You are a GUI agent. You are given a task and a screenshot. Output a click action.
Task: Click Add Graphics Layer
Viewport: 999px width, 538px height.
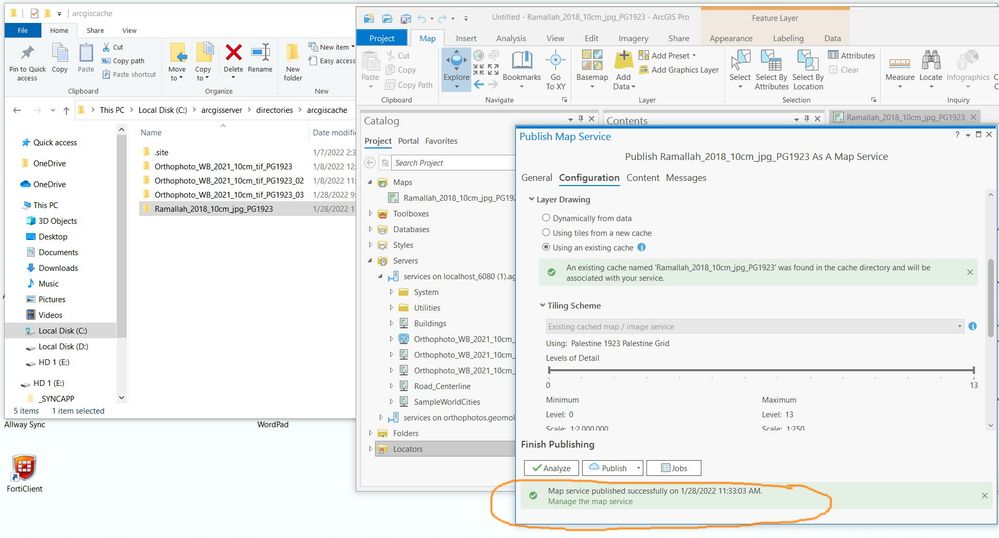coord(679,69)
